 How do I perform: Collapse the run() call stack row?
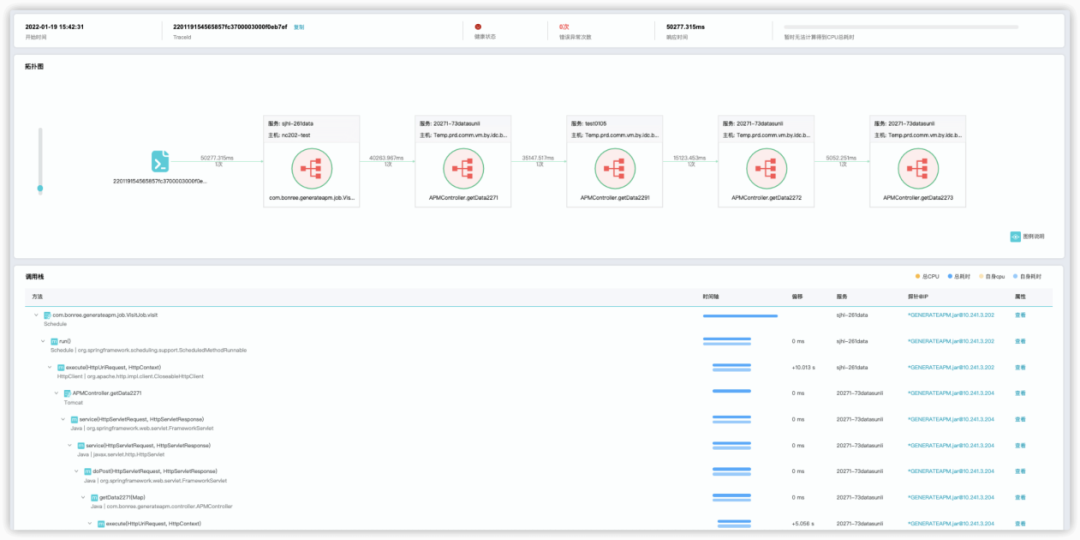(43, 341)
